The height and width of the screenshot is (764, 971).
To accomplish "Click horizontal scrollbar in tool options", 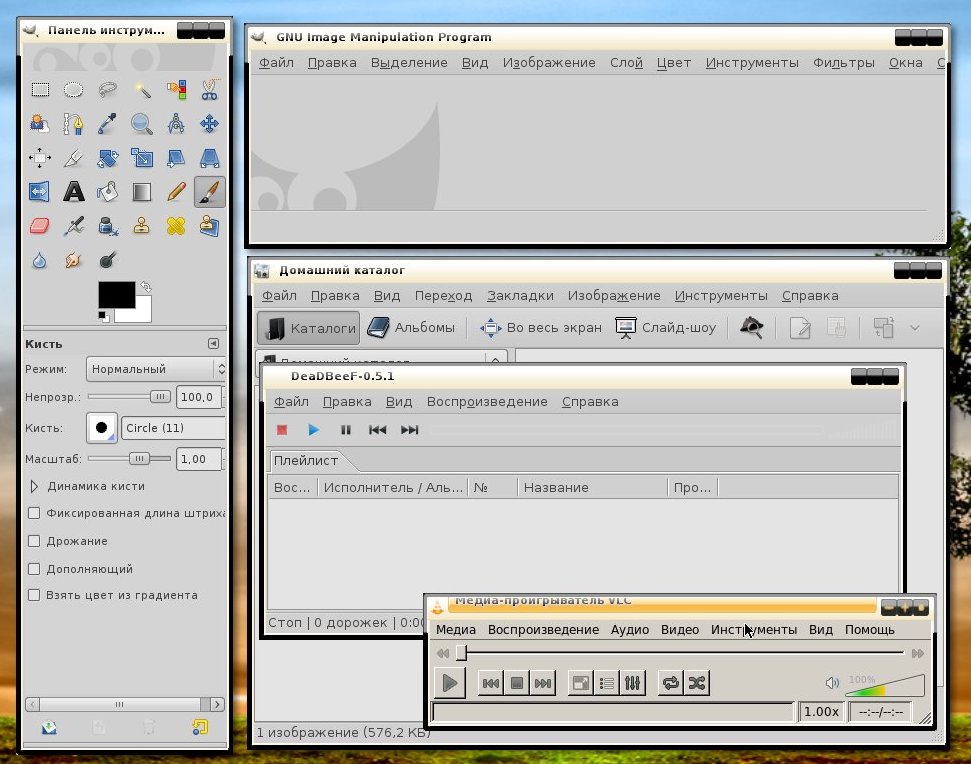I will point(124,705).
